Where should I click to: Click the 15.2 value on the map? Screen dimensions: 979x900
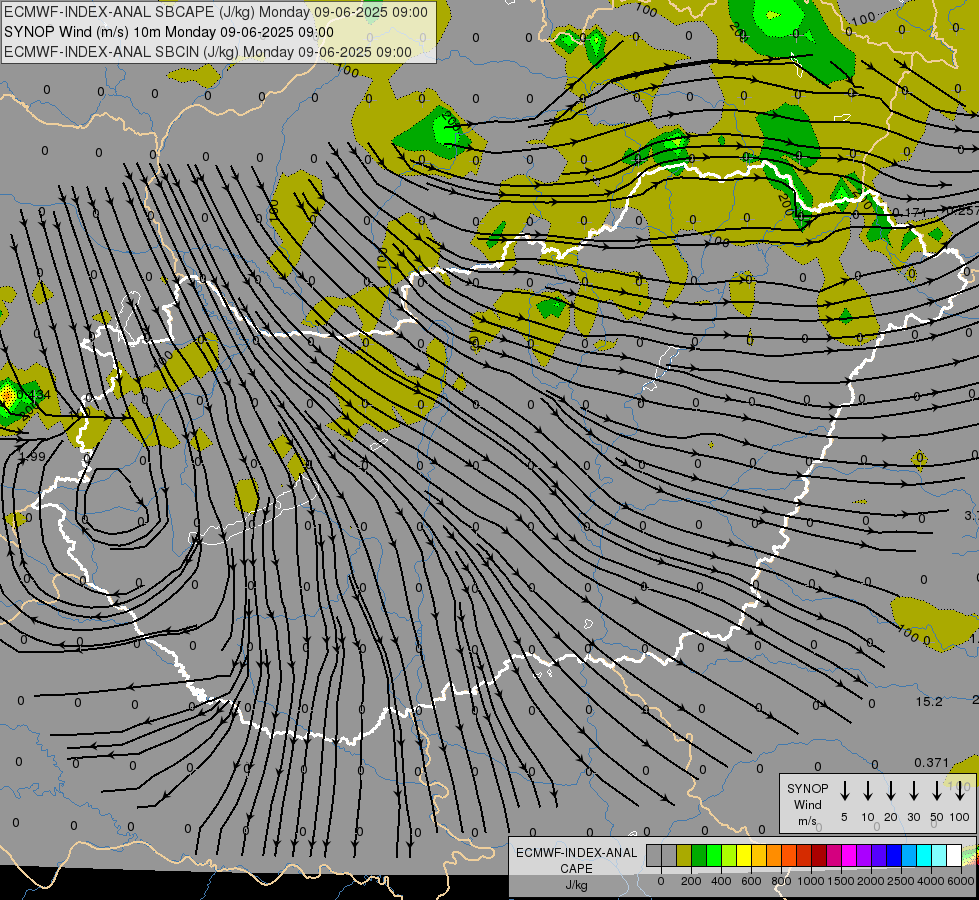929,702
